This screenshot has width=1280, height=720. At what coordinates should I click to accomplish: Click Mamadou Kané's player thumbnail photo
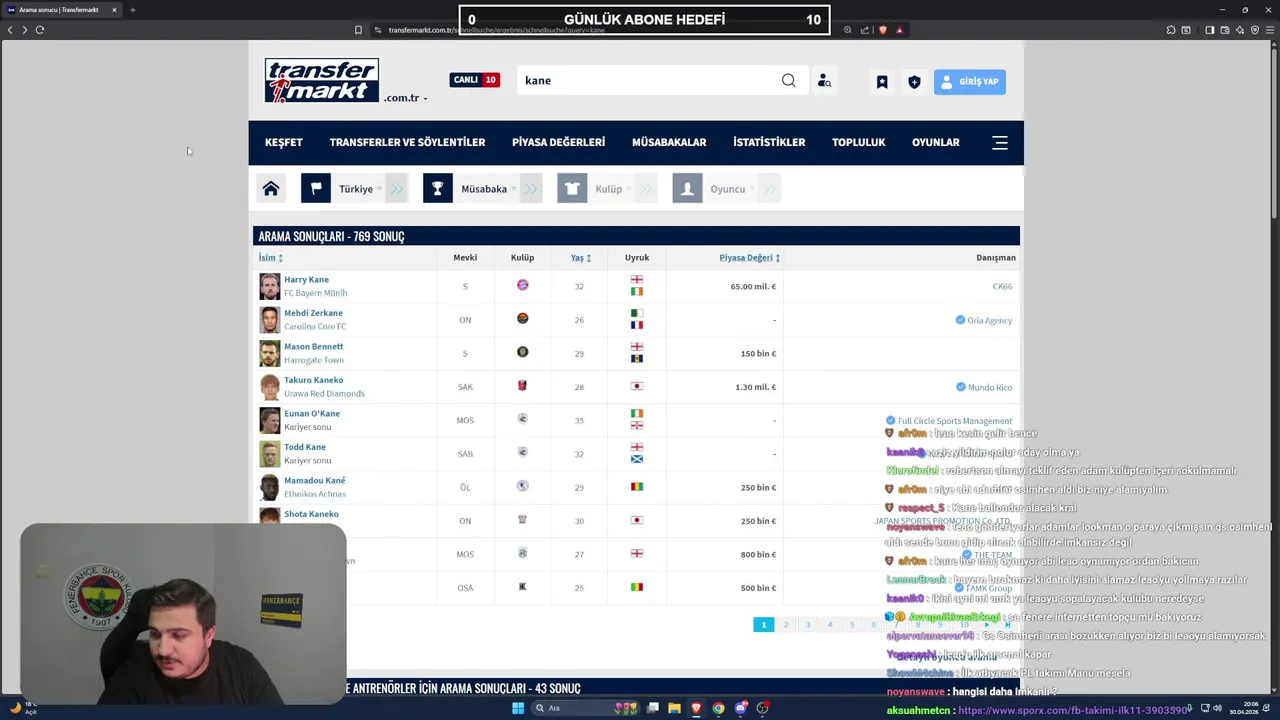pos(270,487)
